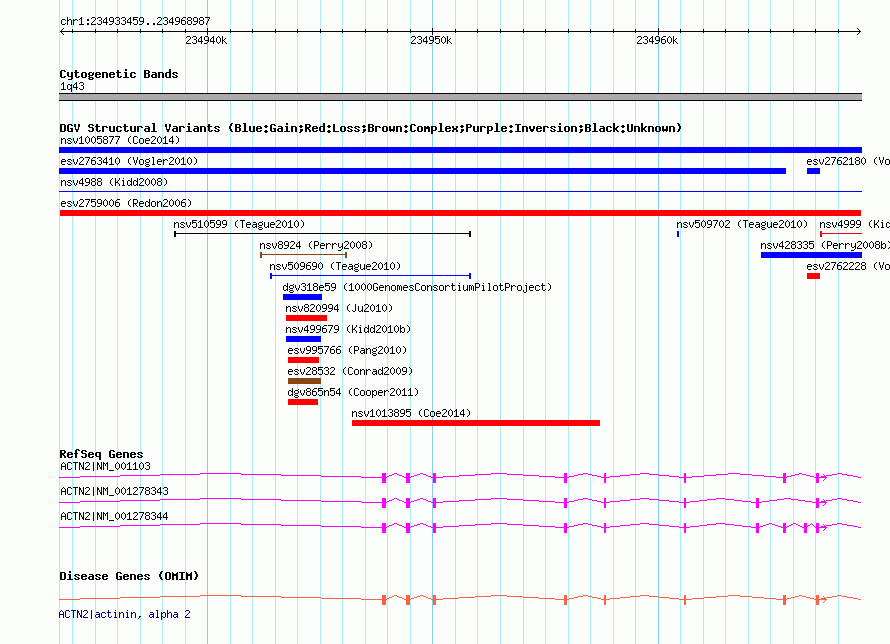Open dgv865n54 (Cooper2011) label
The image size is (890, 644).
pos(353,392)
